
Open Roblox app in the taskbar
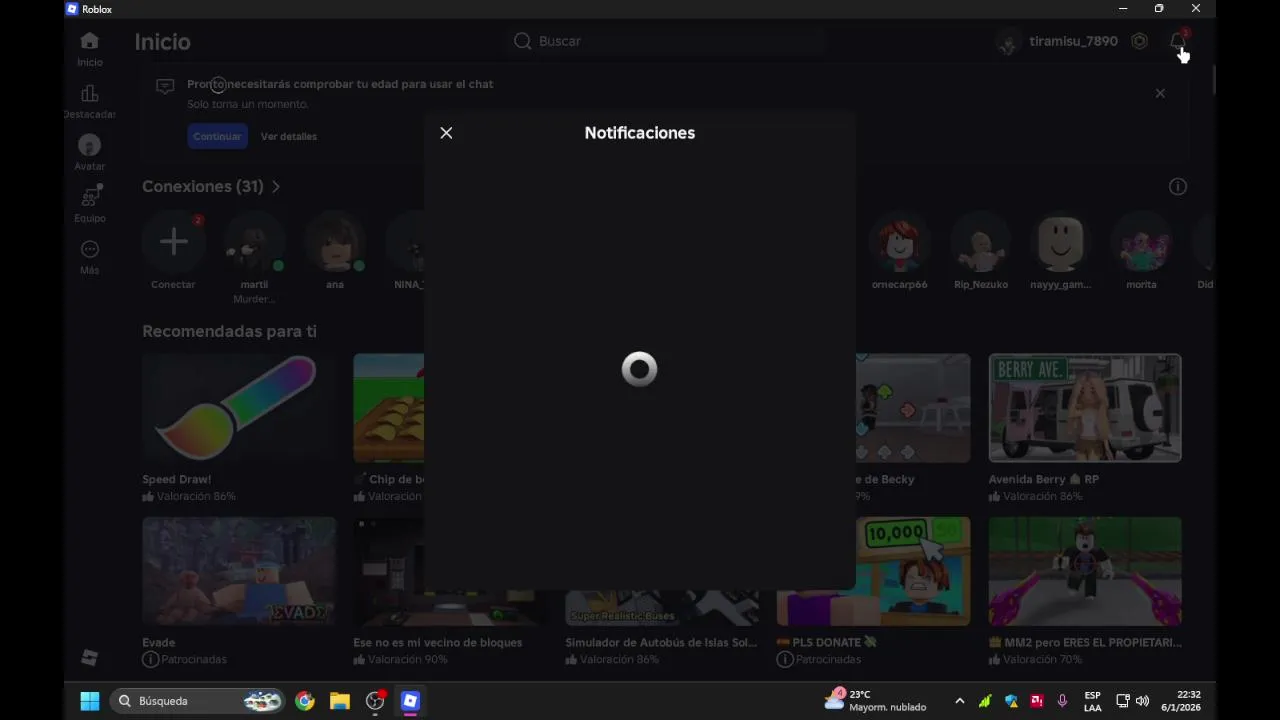[410, 701]
